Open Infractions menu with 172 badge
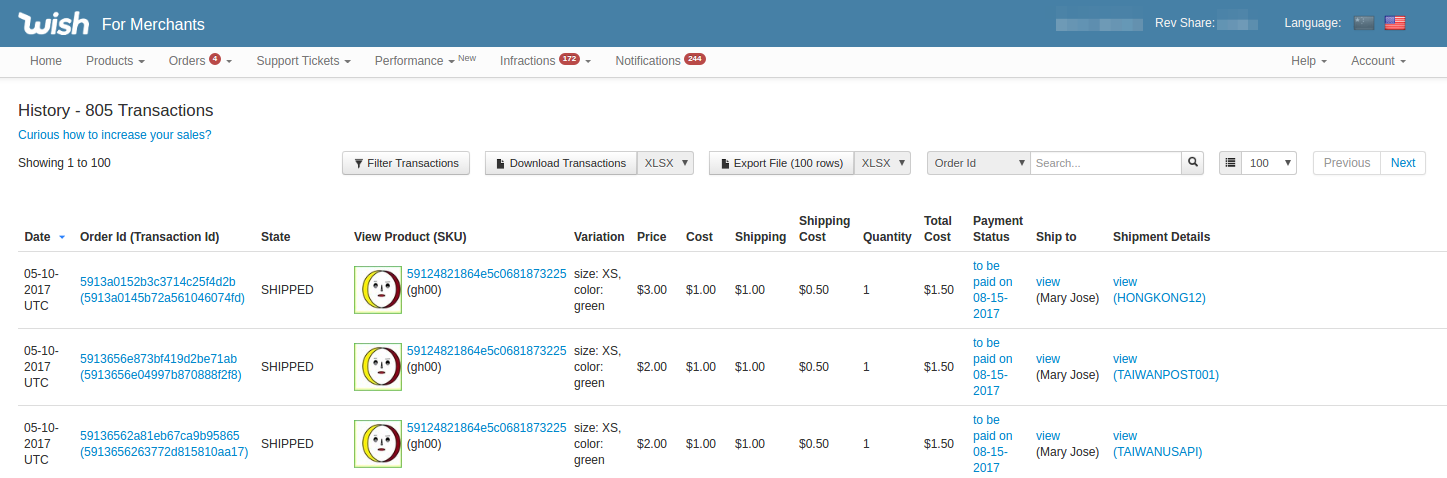 [x=545, y=61]
